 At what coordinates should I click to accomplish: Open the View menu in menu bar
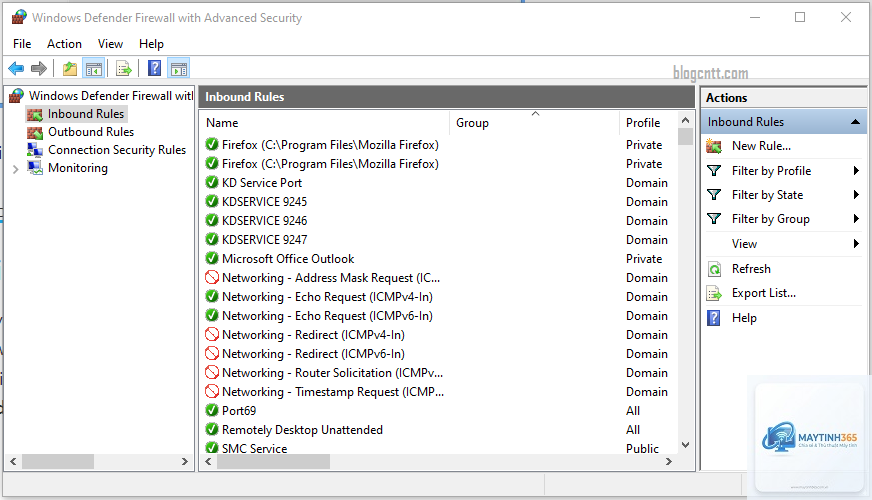tap(110, 44)
